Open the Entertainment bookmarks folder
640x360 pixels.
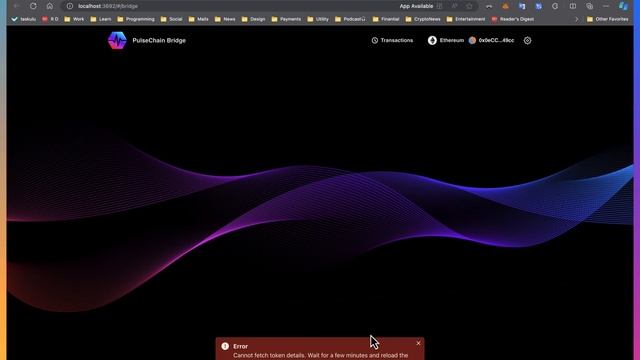466,19
